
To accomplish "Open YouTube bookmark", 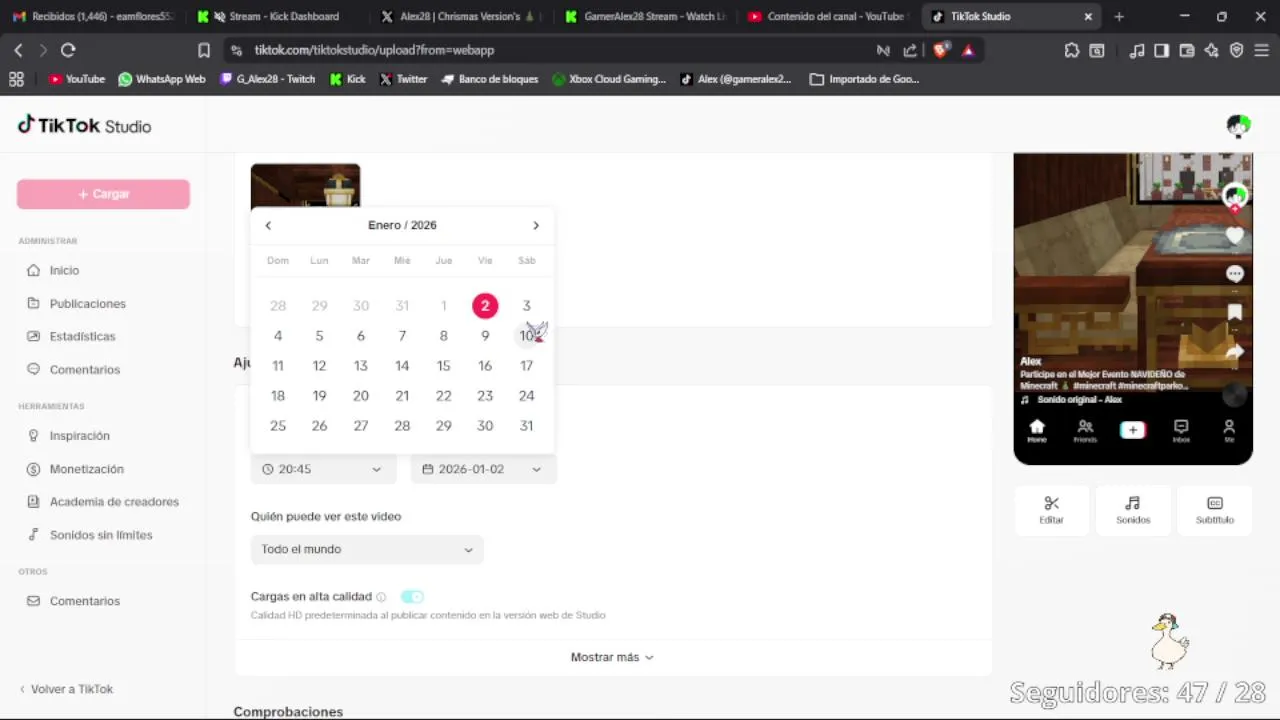I will click(x=77, y=79).
